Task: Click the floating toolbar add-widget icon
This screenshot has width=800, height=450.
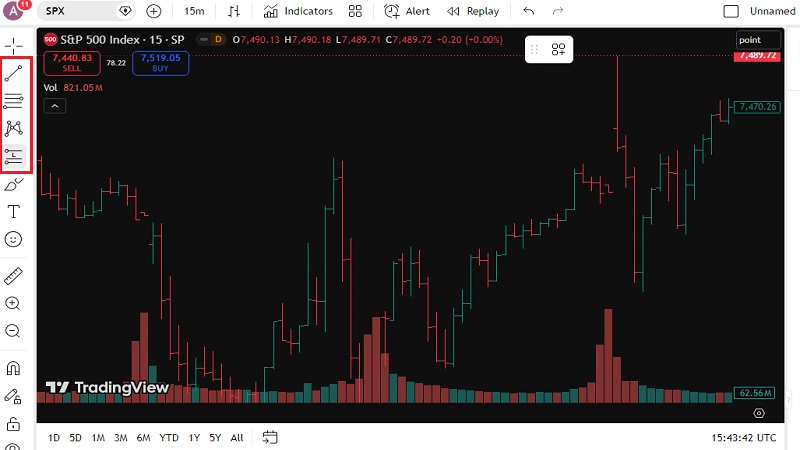Action: (x=558, y=49)
